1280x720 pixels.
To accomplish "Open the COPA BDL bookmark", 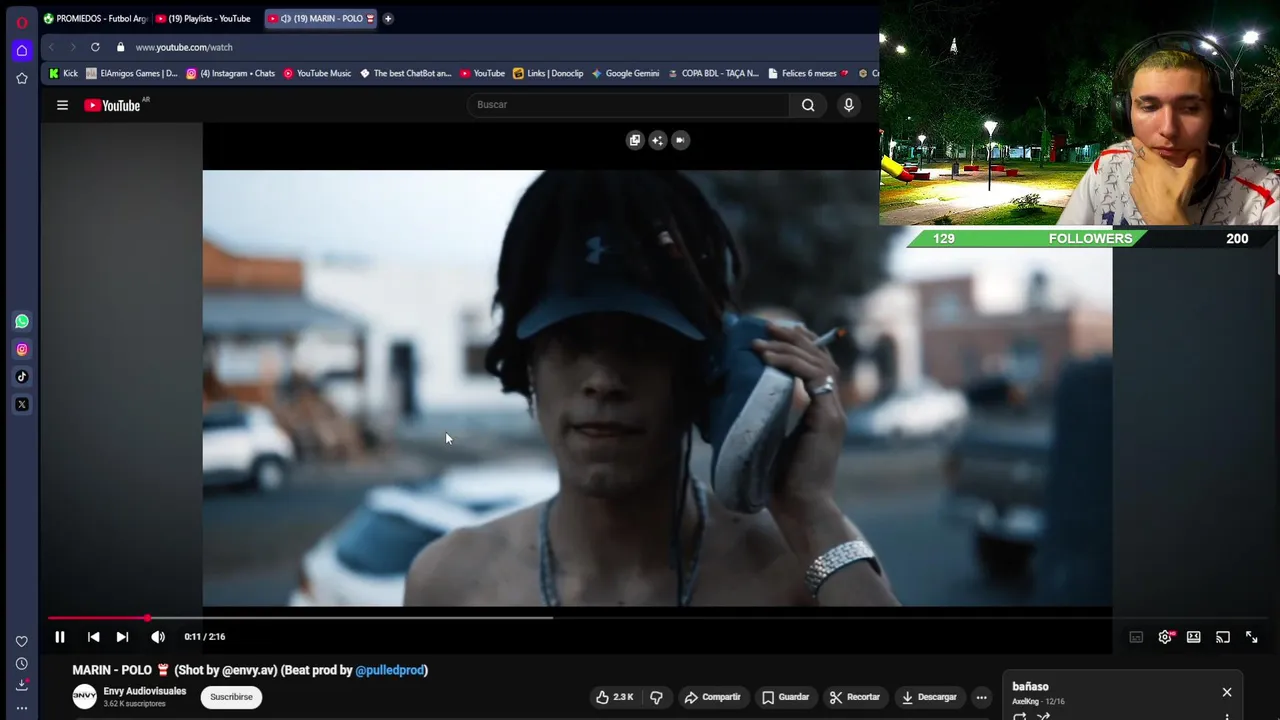I will [714, 73].
